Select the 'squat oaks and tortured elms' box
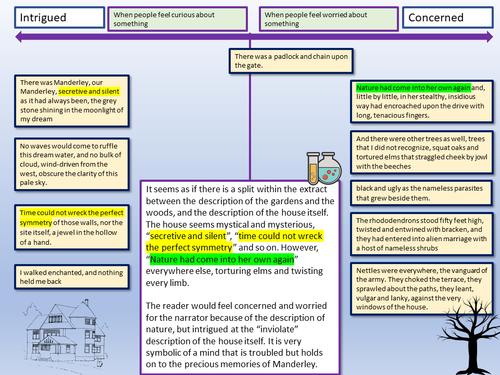Screen dimensions: 500x375 click(x=422, y=152)
